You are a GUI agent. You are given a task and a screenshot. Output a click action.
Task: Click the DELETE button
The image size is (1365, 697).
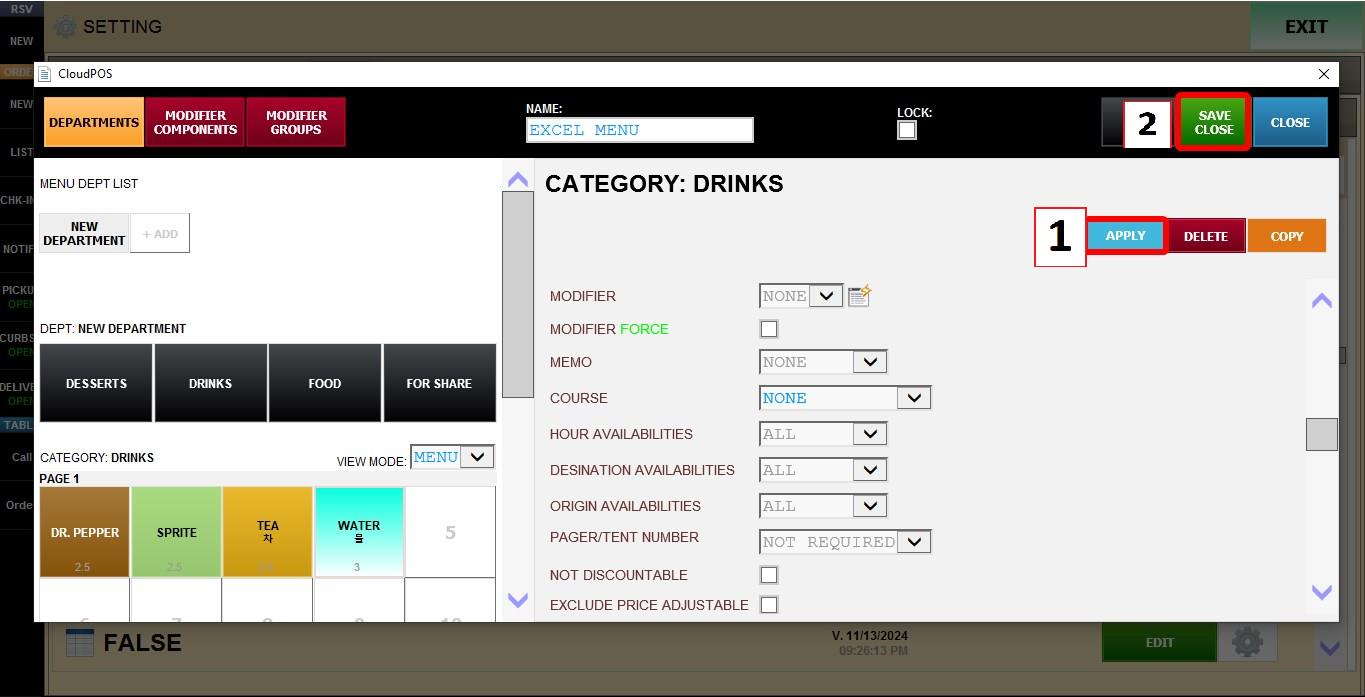[1206, 236]
